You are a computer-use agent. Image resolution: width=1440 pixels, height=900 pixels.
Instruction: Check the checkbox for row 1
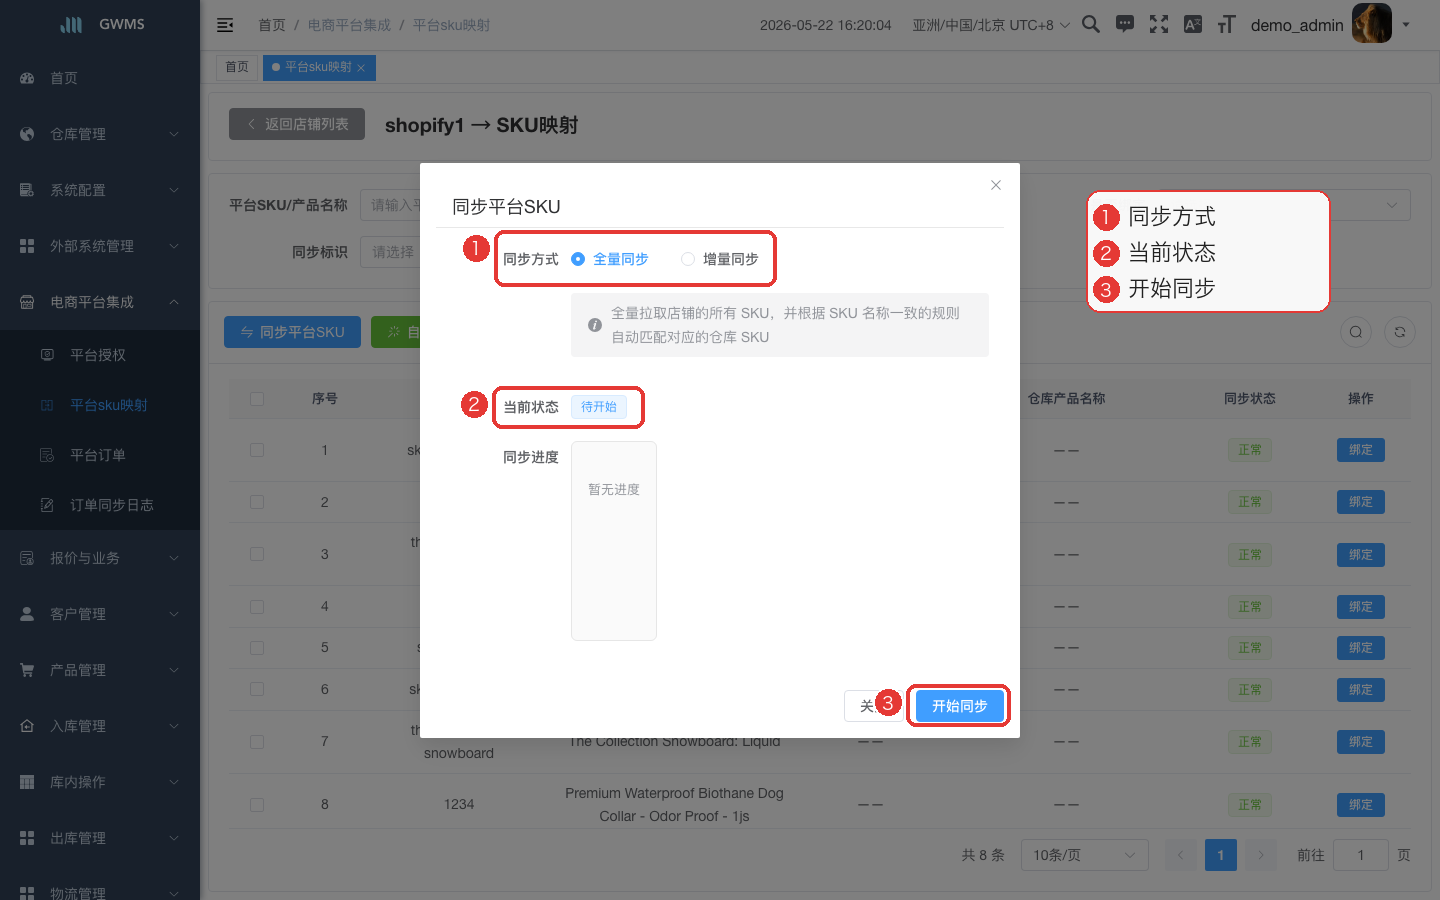pos(257,450)
